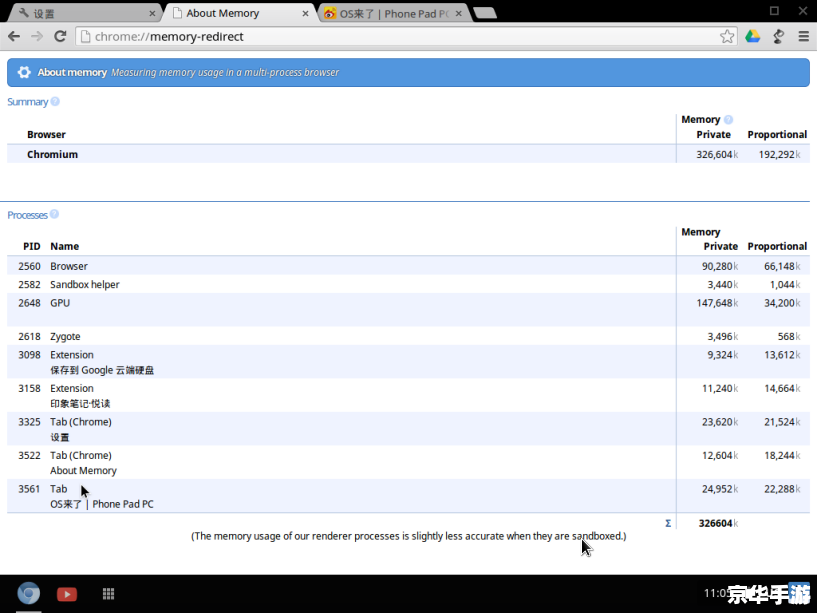Click the Zygote process name
817x613 pixels.
(65, 336)
